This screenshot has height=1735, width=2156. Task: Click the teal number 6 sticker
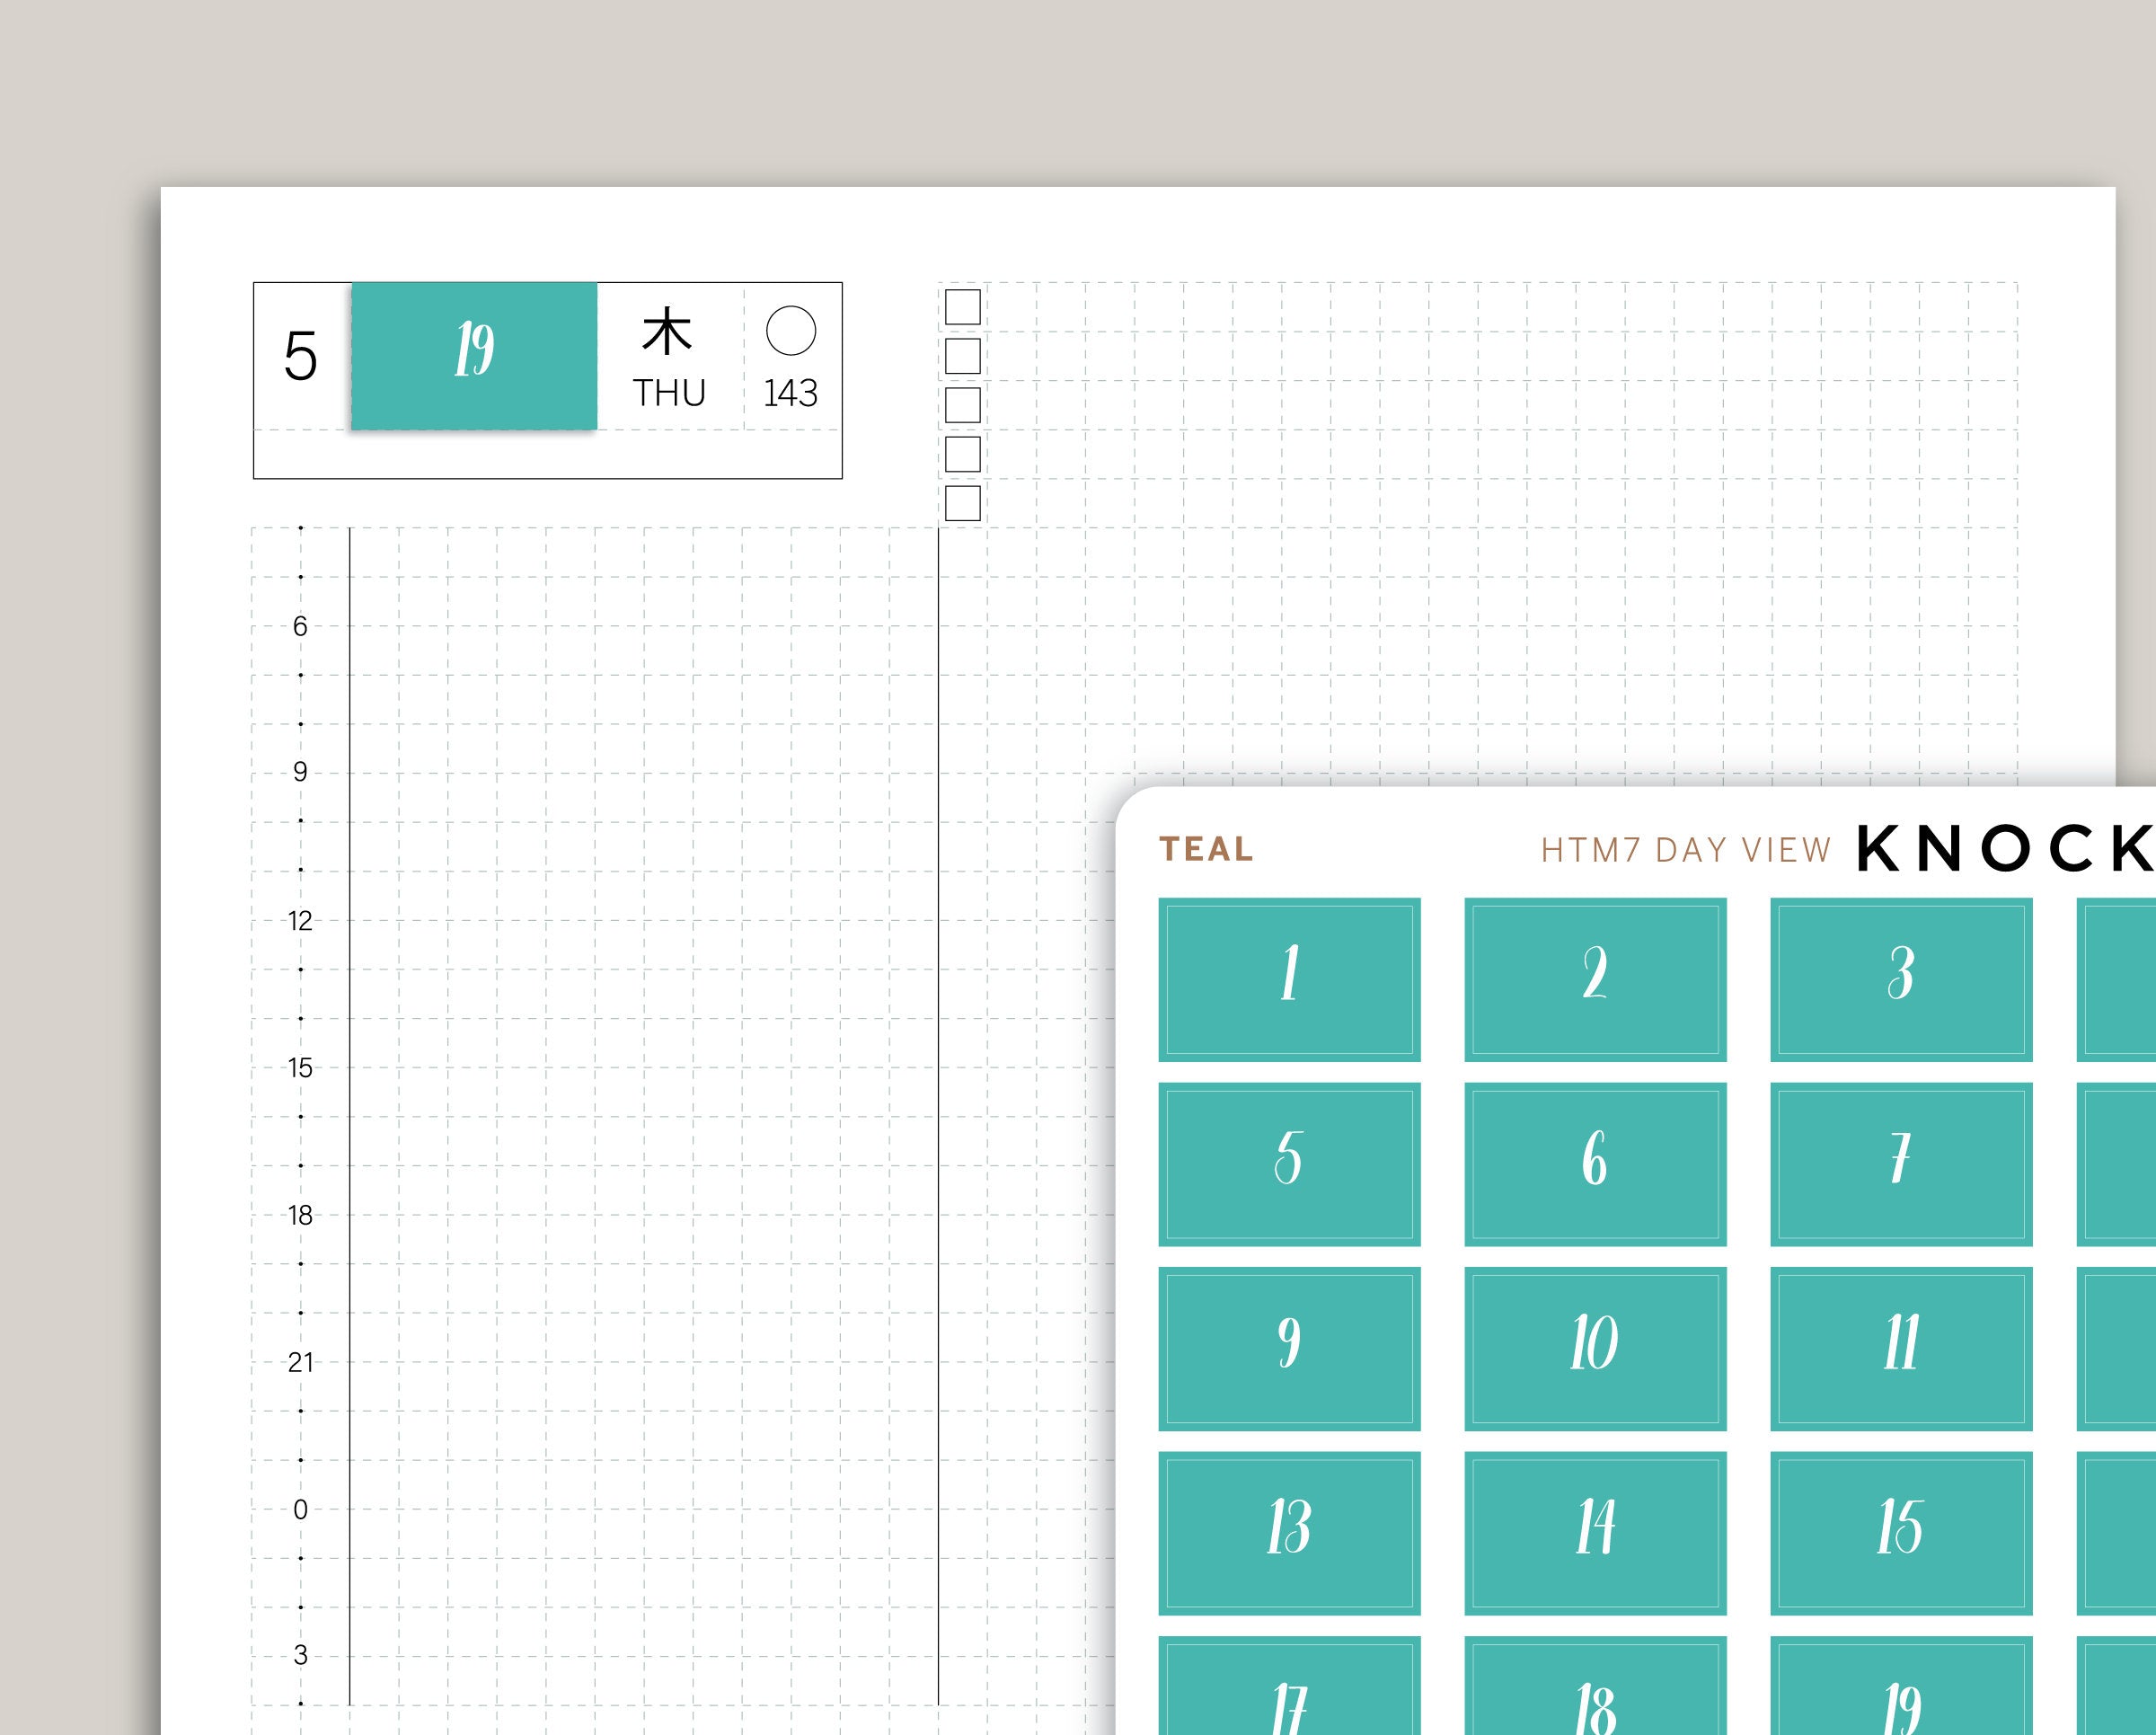click(1595, 1164)
